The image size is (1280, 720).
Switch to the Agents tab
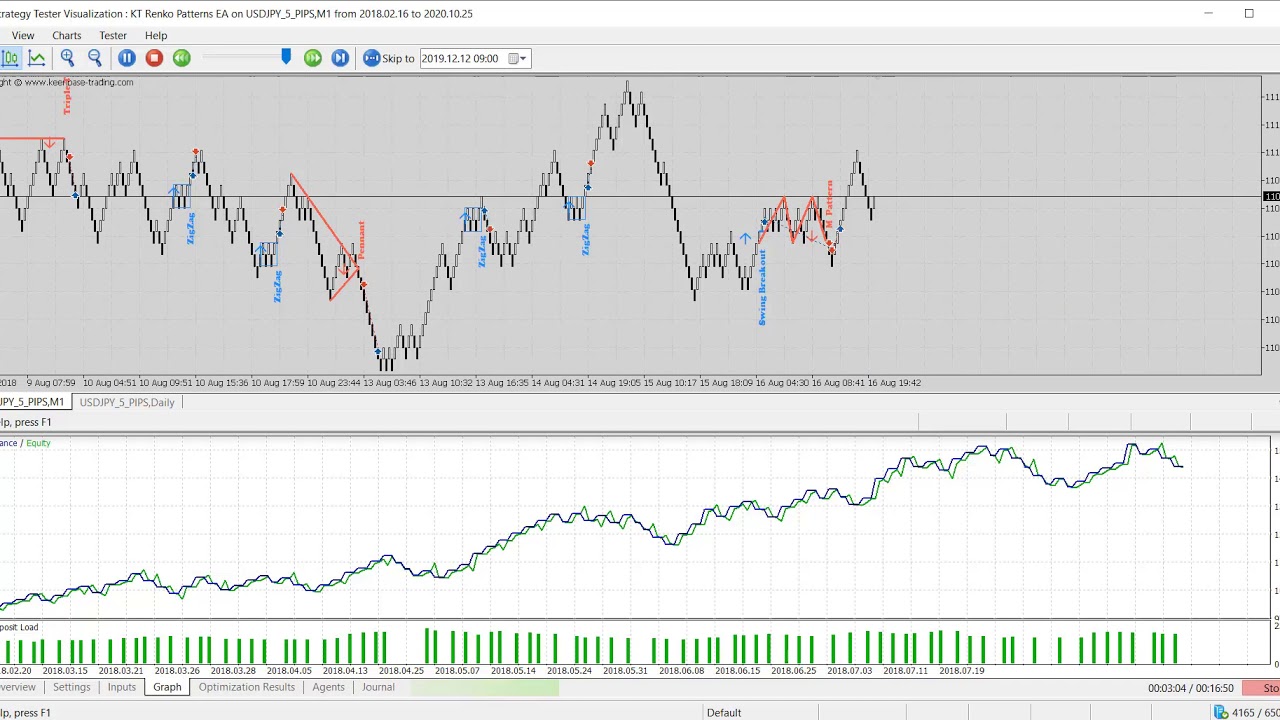328,687
